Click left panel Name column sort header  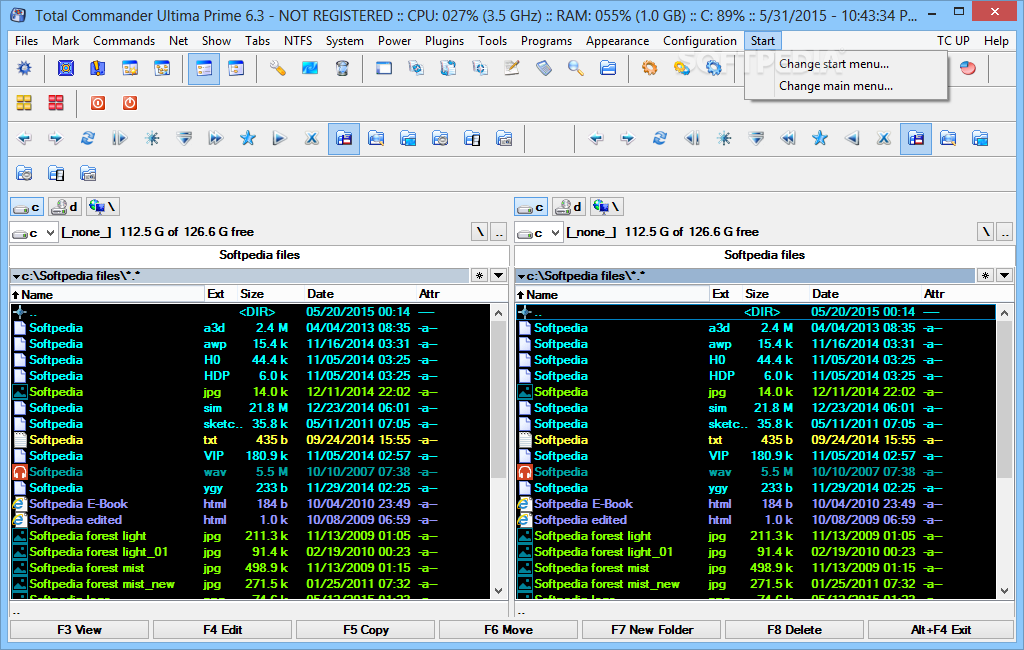(107, 295)
